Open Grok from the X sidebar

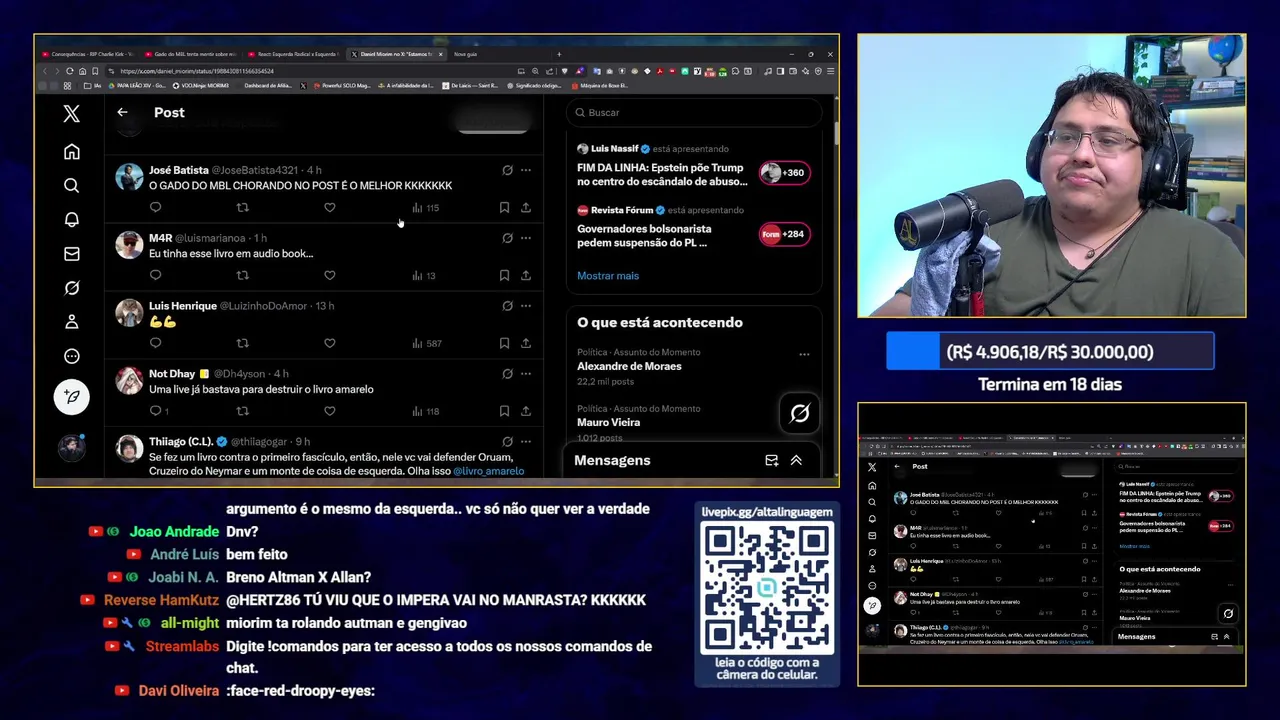pyautogui.click(x=71, y=288)
